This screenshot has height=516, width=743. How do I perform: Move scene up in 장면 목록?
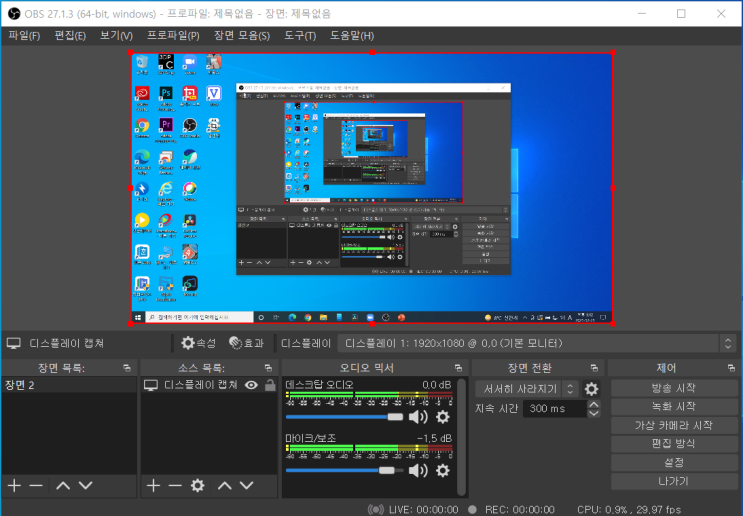(63, 486)
